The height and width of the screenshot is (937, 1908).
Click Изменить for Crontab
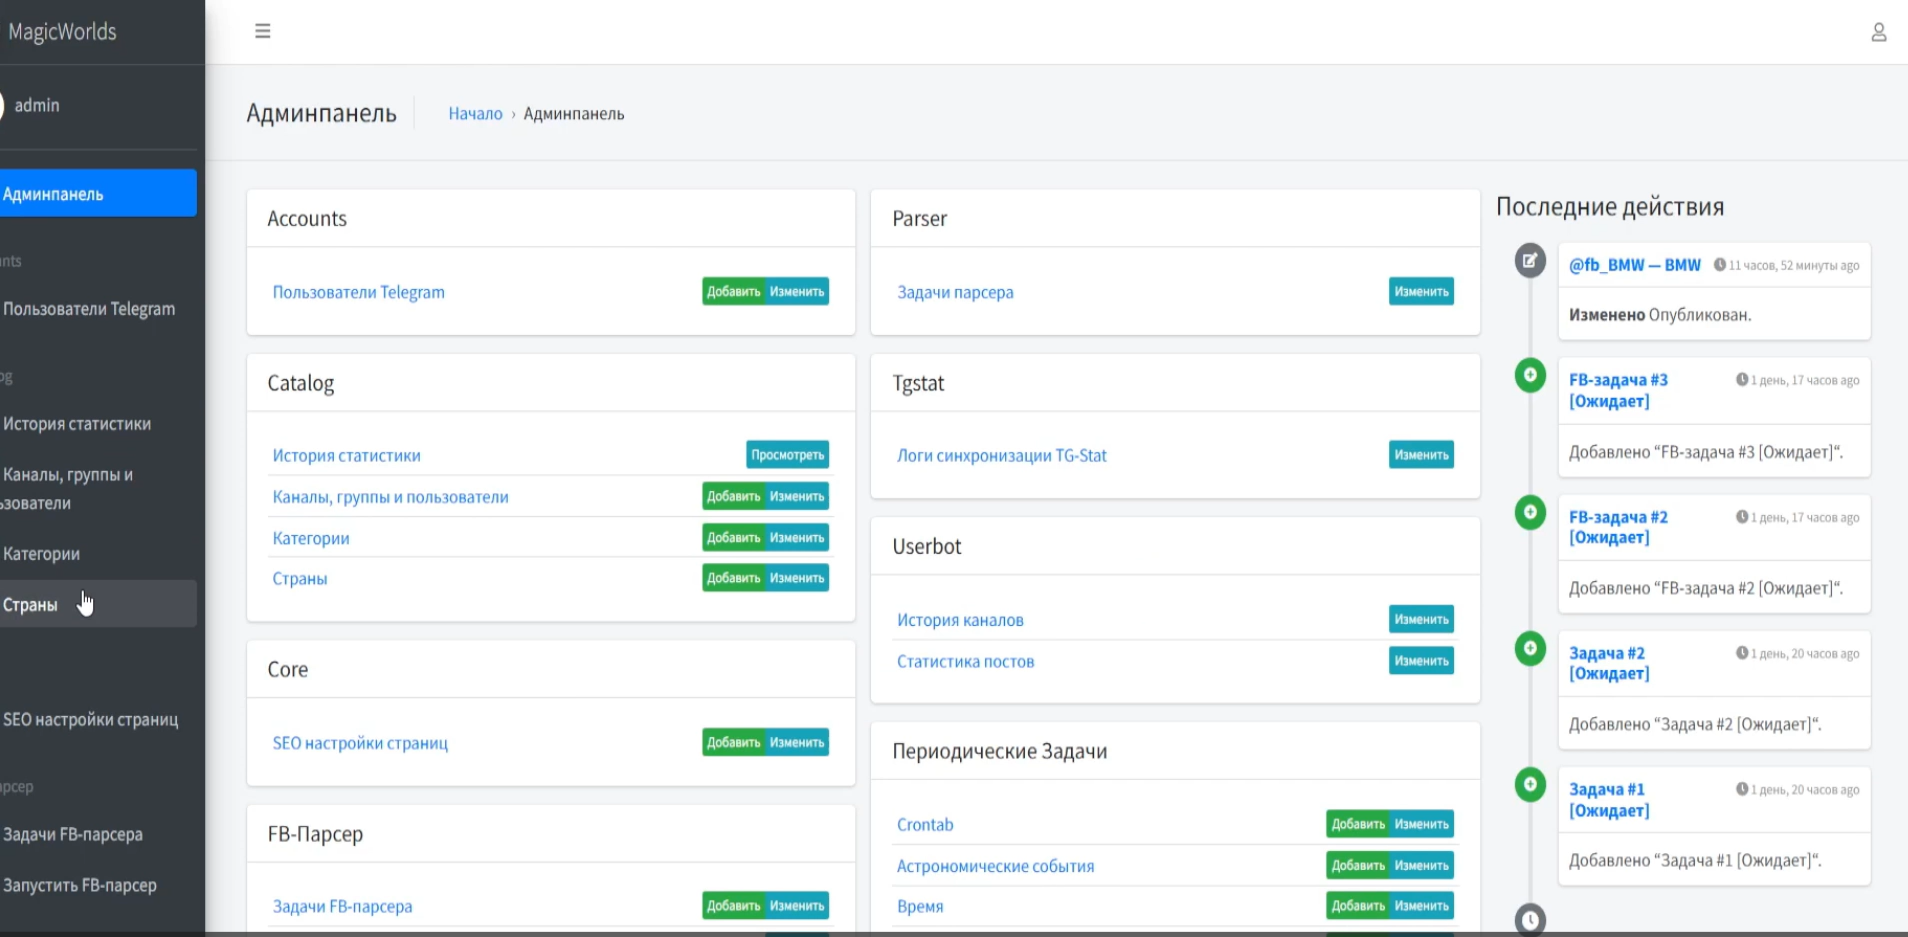pos(1422,824)
